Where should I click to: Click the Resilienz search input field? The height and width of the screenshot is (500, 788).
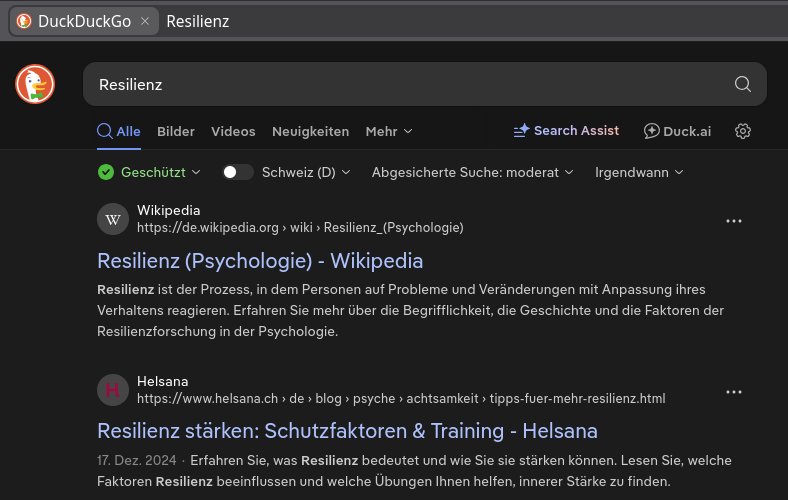(400, 85)
